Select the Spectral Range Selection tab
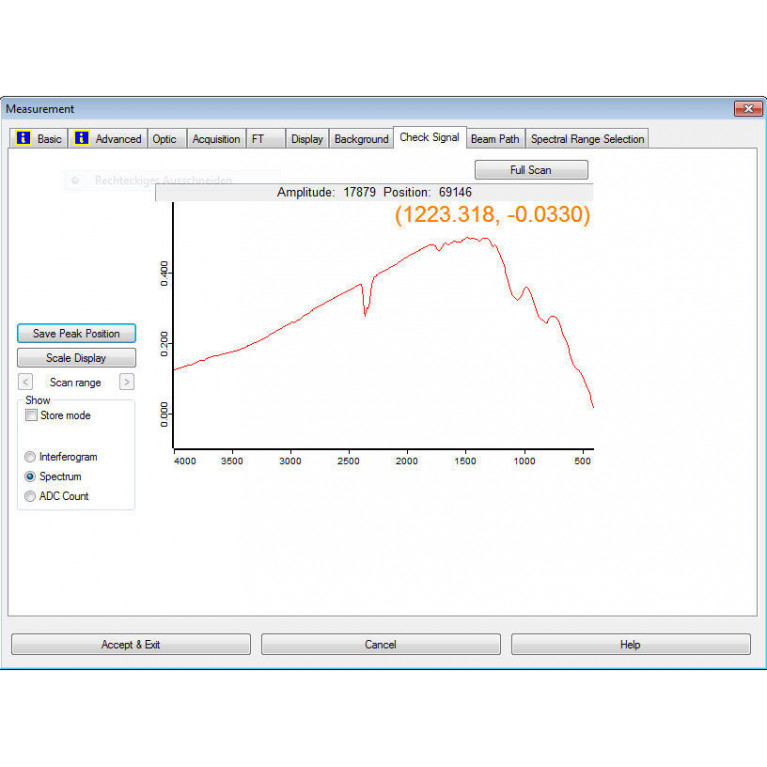767x767 pixels. point(587,139)
